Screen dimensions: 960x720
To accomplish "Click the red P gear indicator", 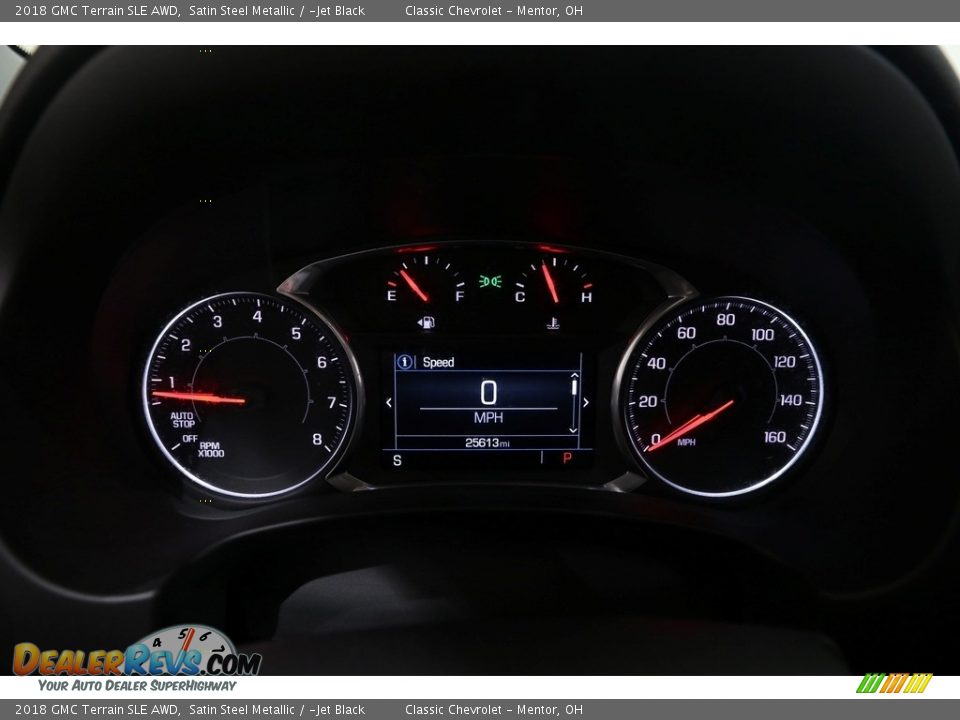I will click(x=567, y=458).
